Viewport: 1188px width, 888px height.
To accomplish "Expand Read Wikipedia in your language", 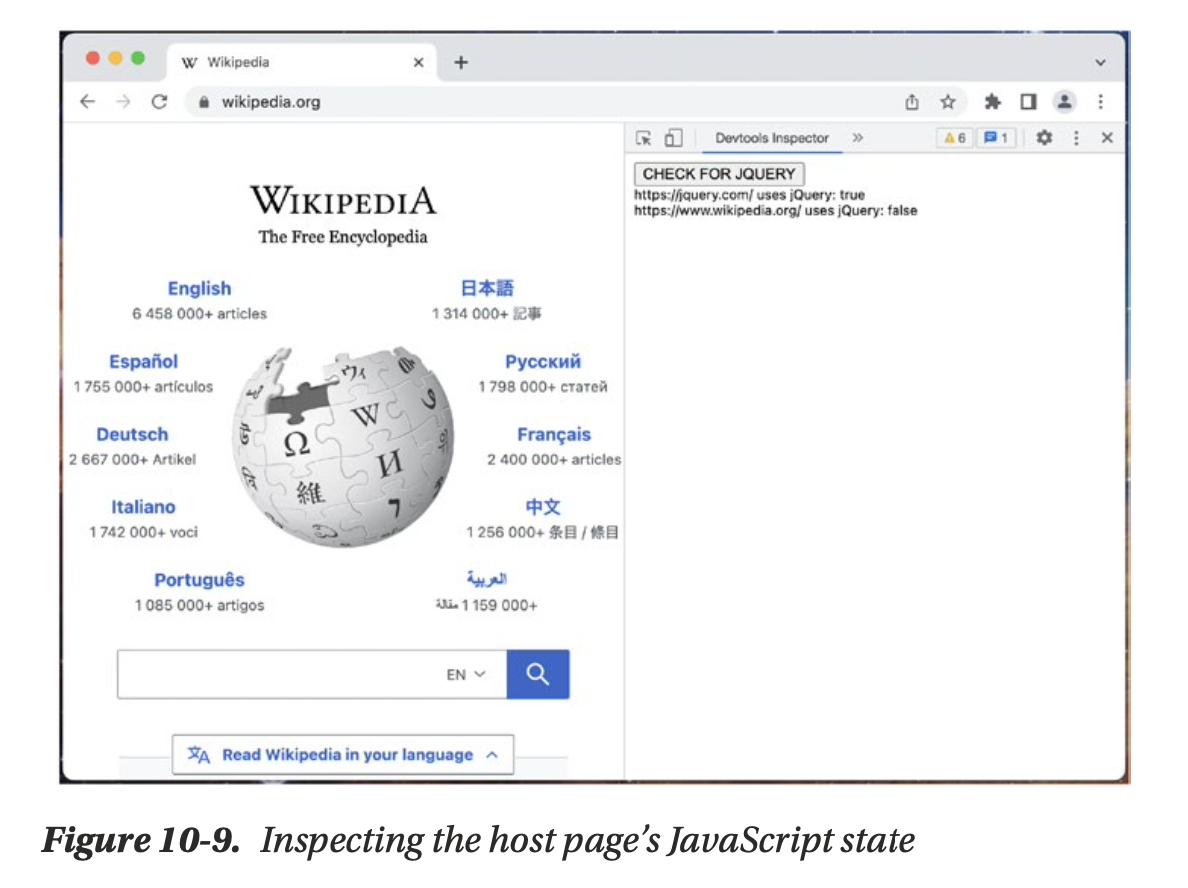I will coord(343,755).
